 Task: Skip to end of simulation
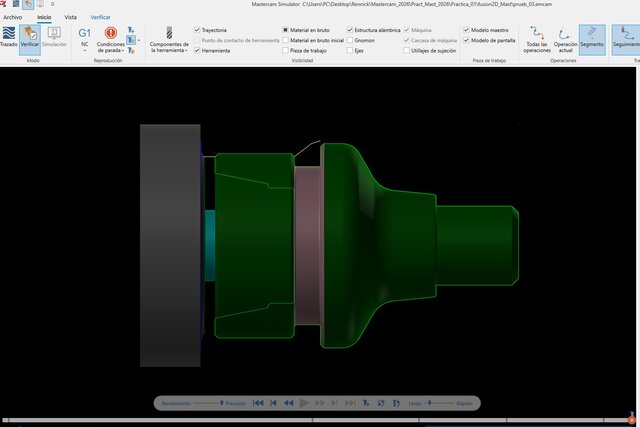click(350, 403)
